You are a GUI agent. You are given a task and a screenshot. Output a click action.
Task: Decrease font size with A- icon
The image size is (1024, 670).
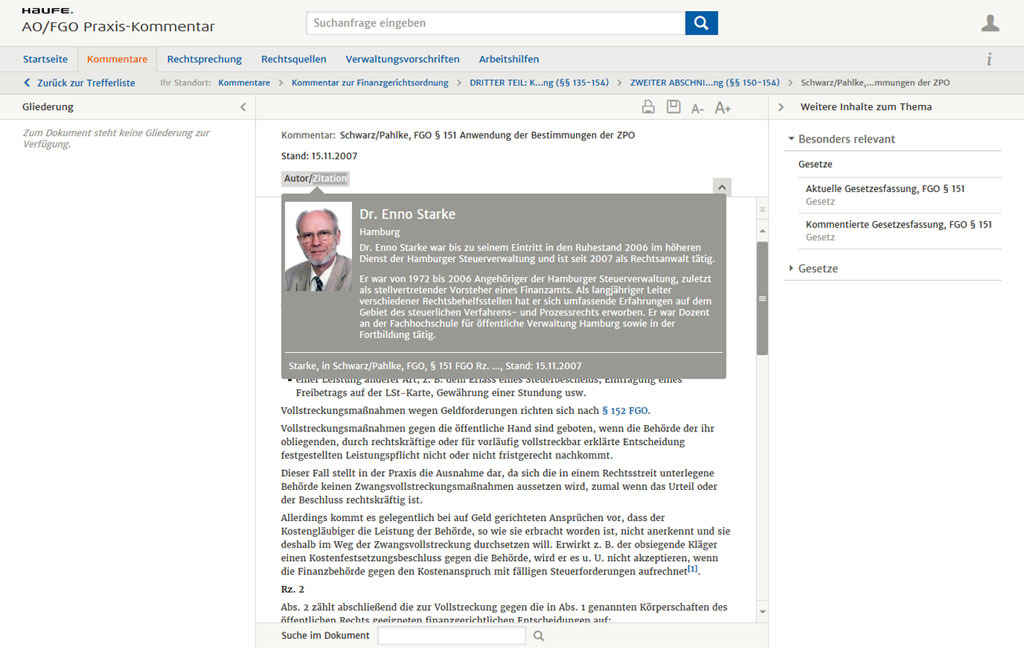(x=697, y=108)
